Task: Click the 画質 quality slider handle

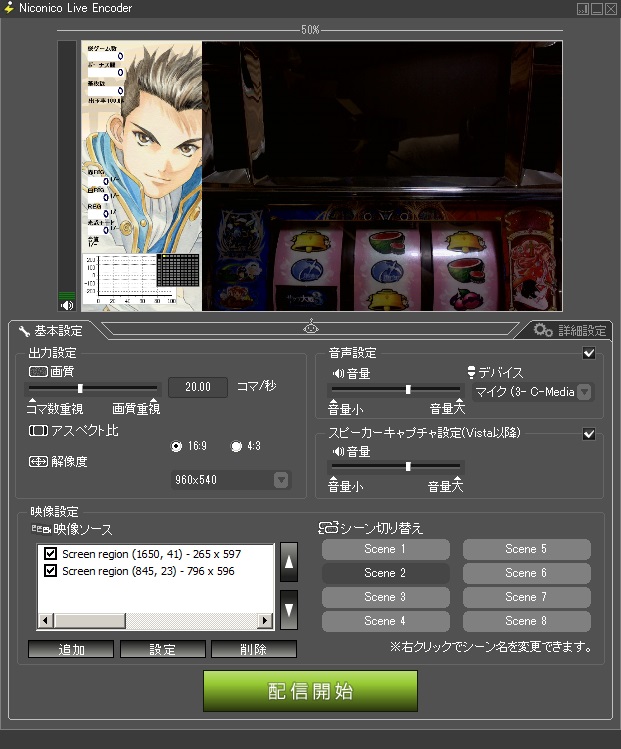Action: [x=80, y=388]
